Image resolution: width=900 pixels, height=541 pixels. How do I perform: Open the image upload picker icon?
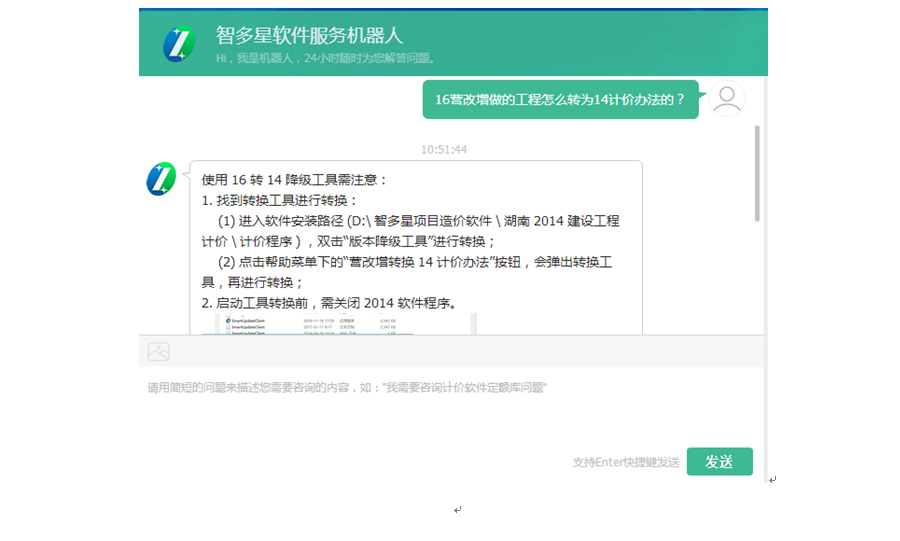pos(158,352)
